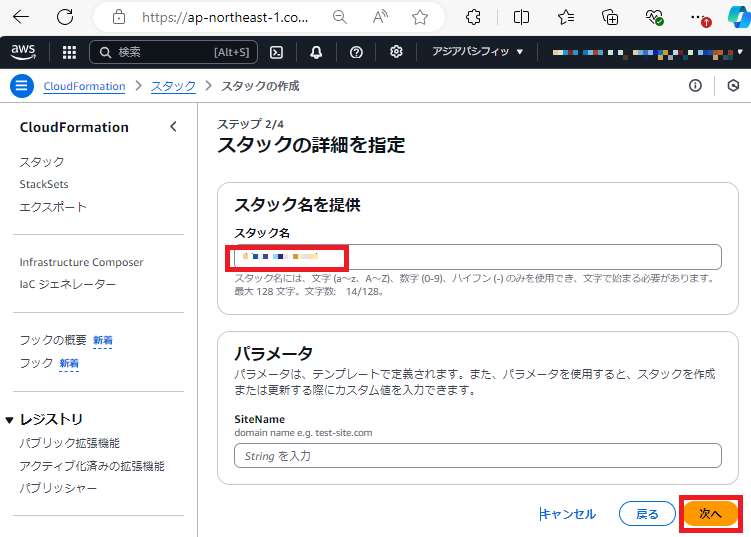Image resolution: width=751 pixels, height=537 pixels.
Task: Open Infrastructure Composer nav item
Action: point(81,262)
